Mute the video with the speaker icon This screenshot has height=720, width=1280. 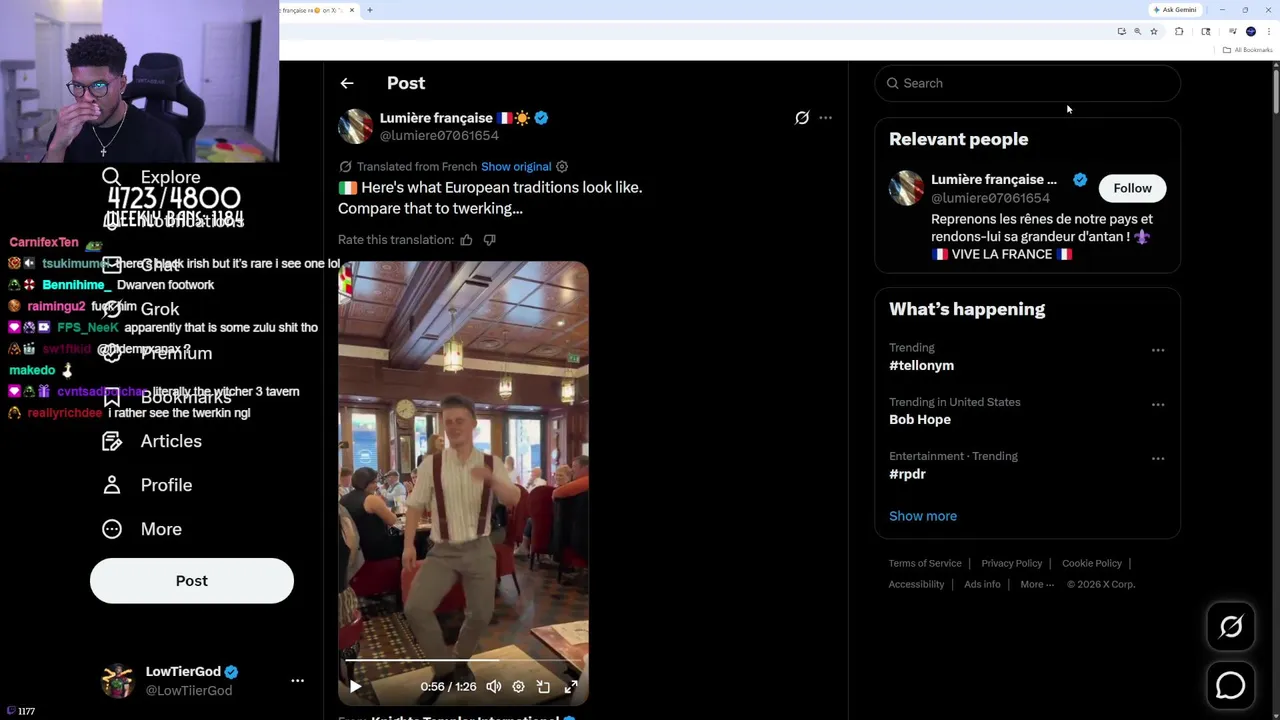(x=494, y=687)
